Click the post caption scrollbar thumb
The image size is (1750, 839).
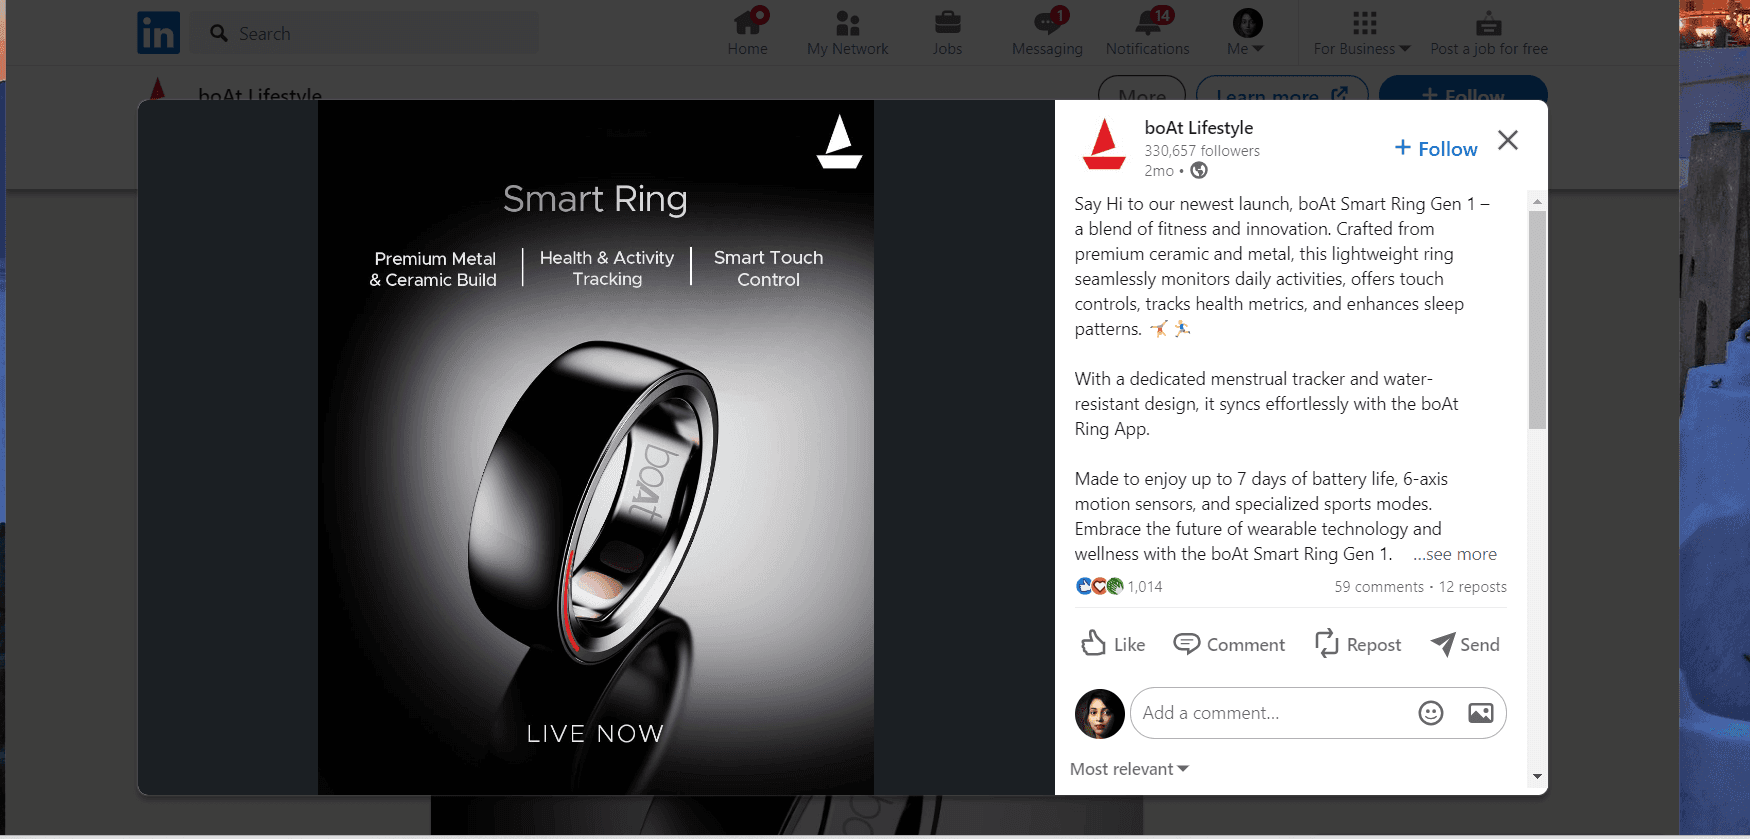1537,320
